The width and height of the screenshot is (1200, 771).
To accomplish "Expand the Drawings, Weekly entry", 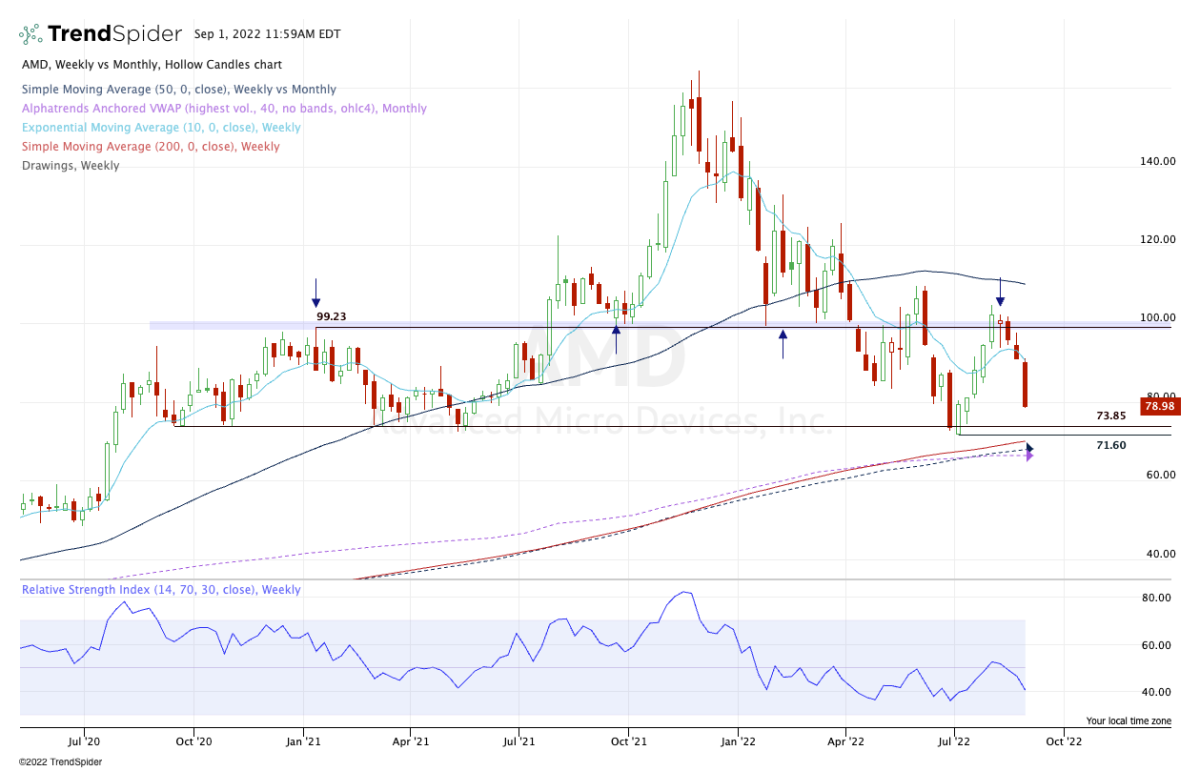I will 70,165.
